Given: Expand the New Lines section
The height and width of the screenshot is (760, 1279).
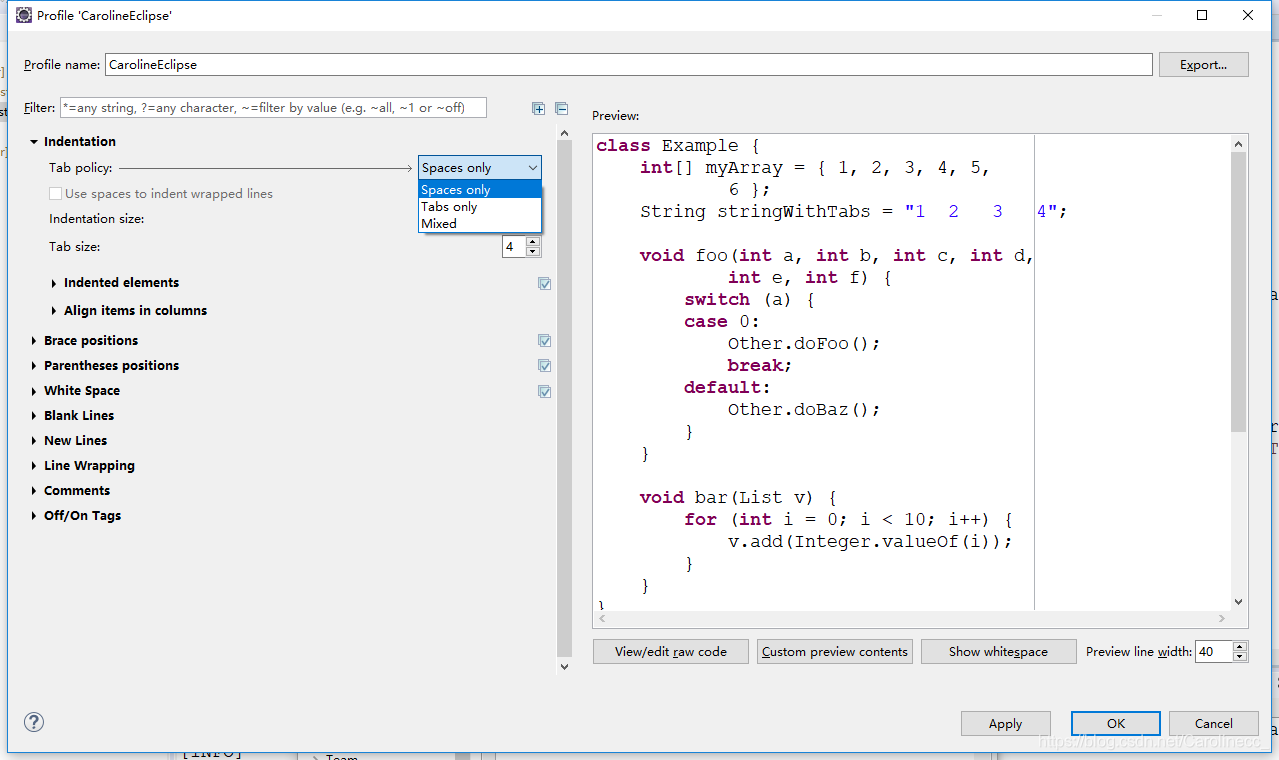Looking at the screenshot, I should tap(34, 441).
